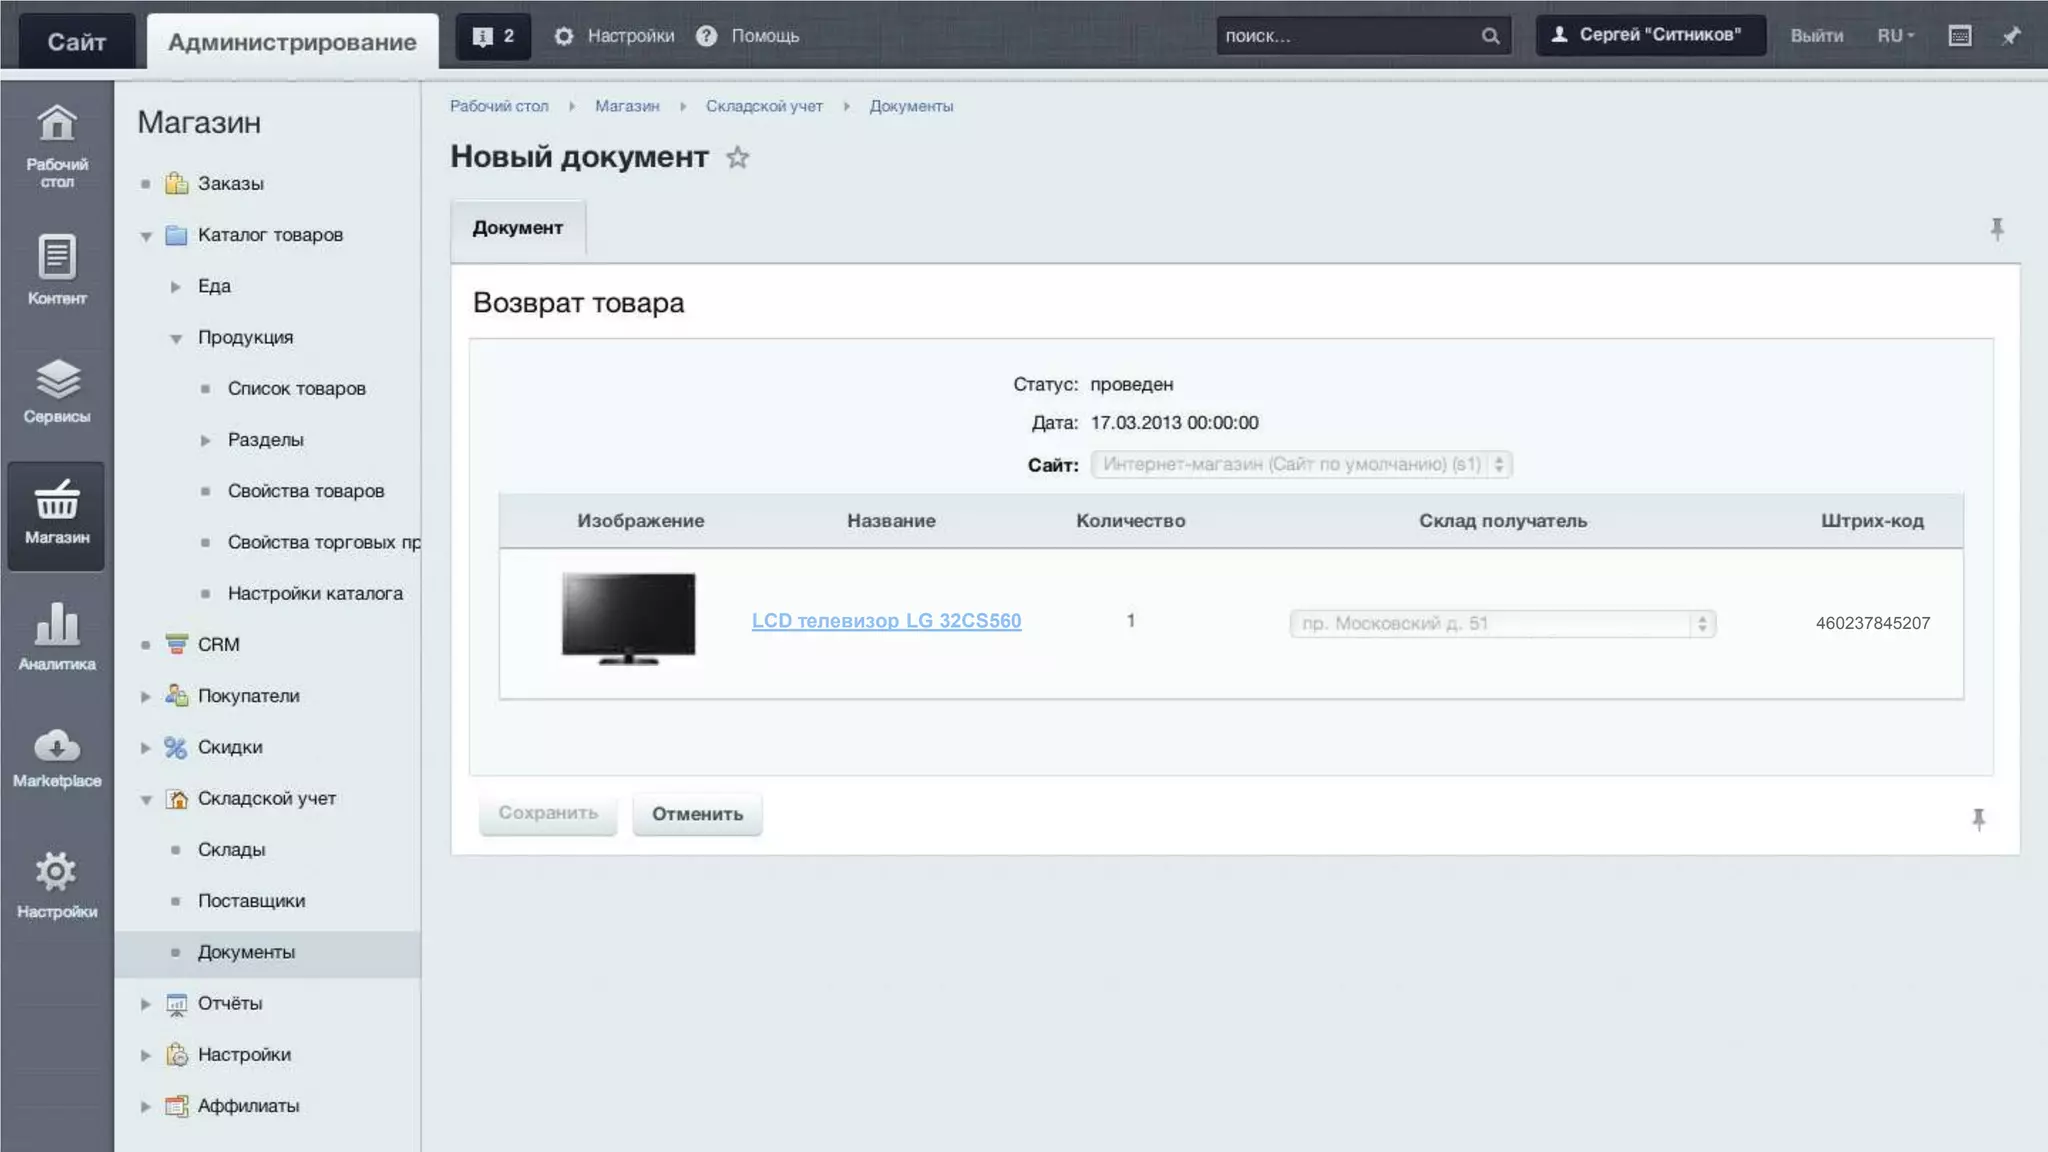Open LCD телевизор LG 32CS560 link
2048x1152 pixels.
(886, 621)
